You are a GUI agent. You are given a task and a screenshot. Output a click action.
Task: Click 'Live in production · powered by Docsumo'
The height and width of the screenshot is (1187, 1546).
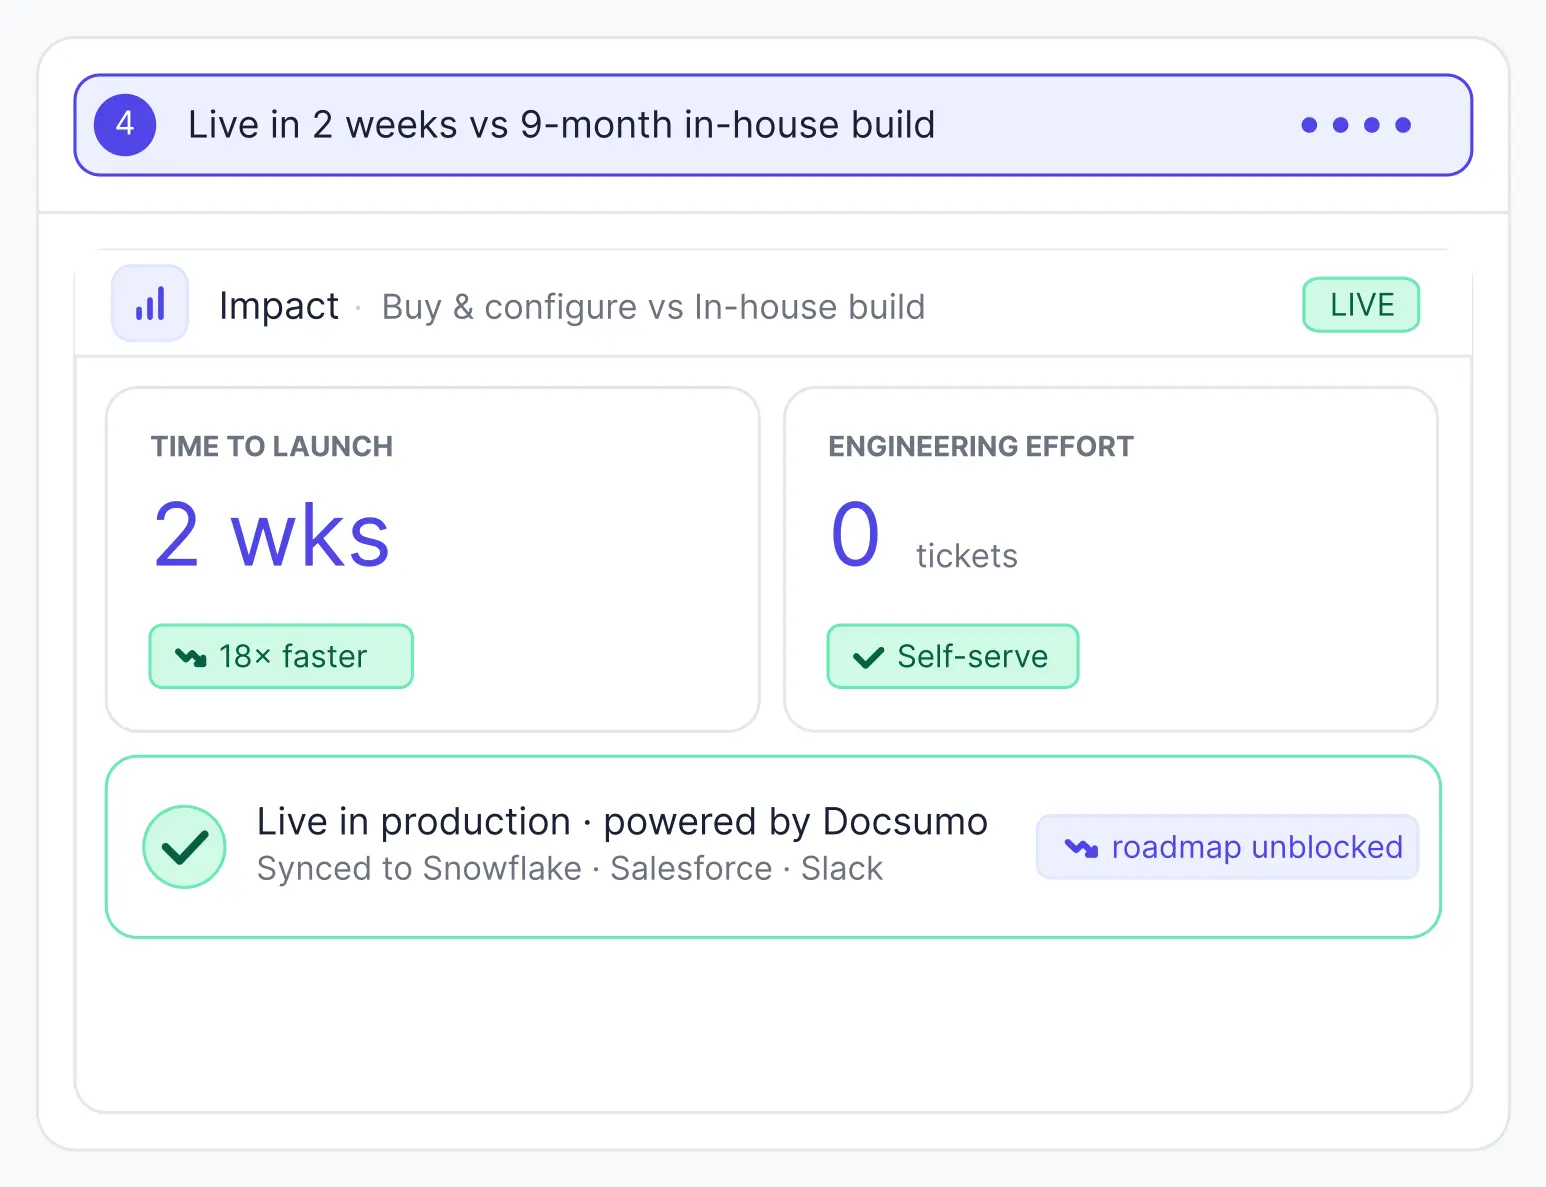(622, 822)
